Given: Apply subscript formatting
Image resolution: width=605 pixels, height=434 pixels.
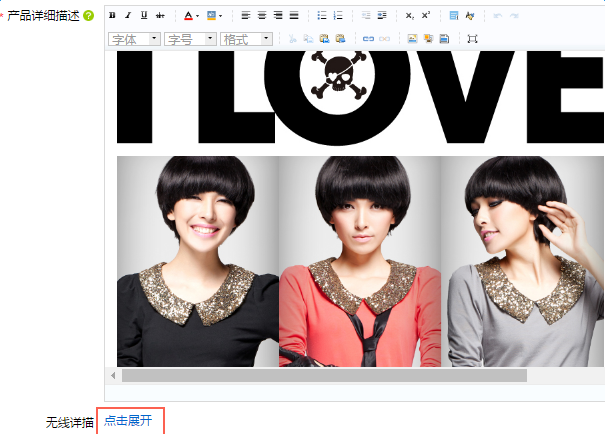Looking at the screenshot, I should coord(410,16).
